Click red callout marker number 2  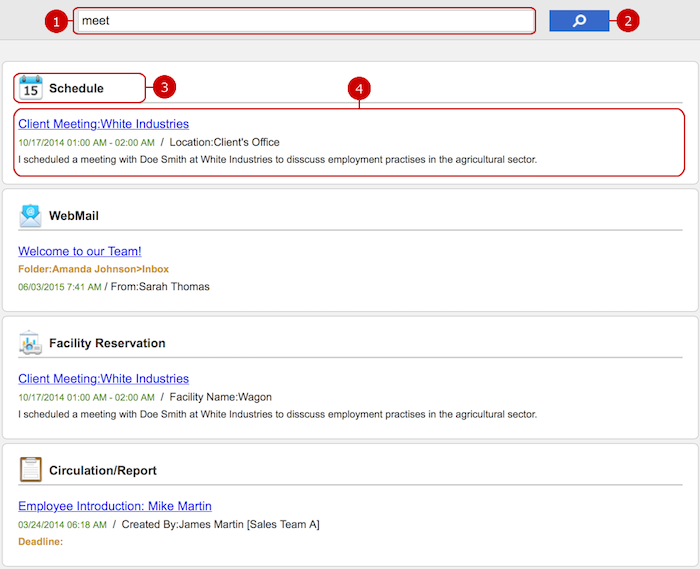(x=628, y=21)
